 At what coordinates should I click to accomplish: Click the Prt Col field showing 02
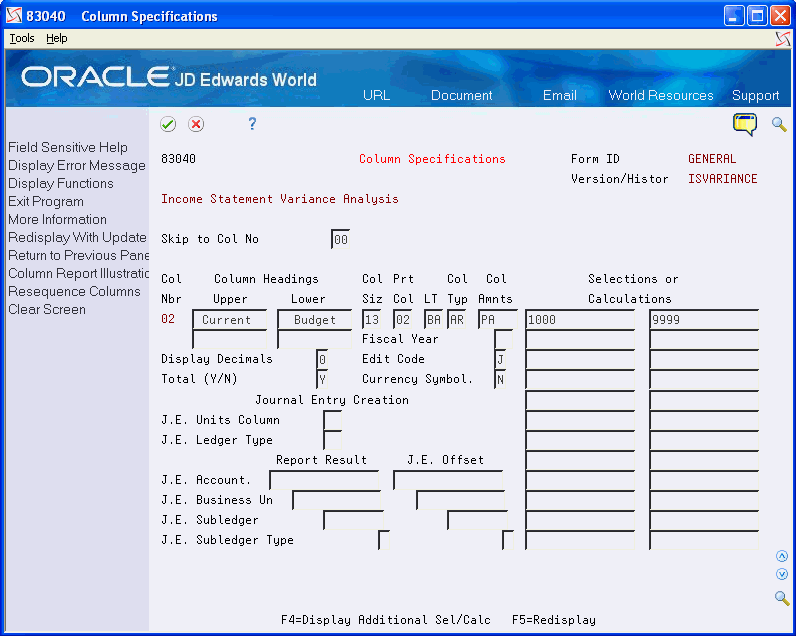(x=402, y=319)
